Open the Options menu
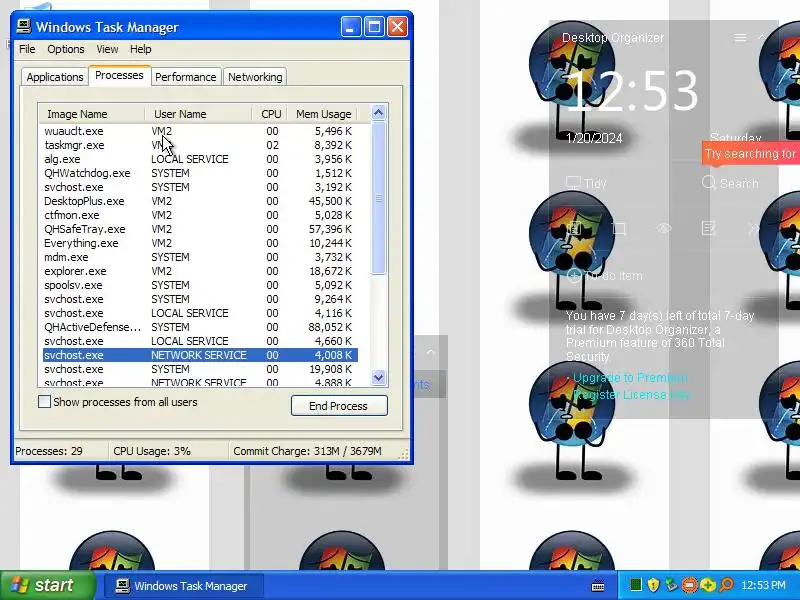This screenshot has width=800, height=600. pos(66,49)
